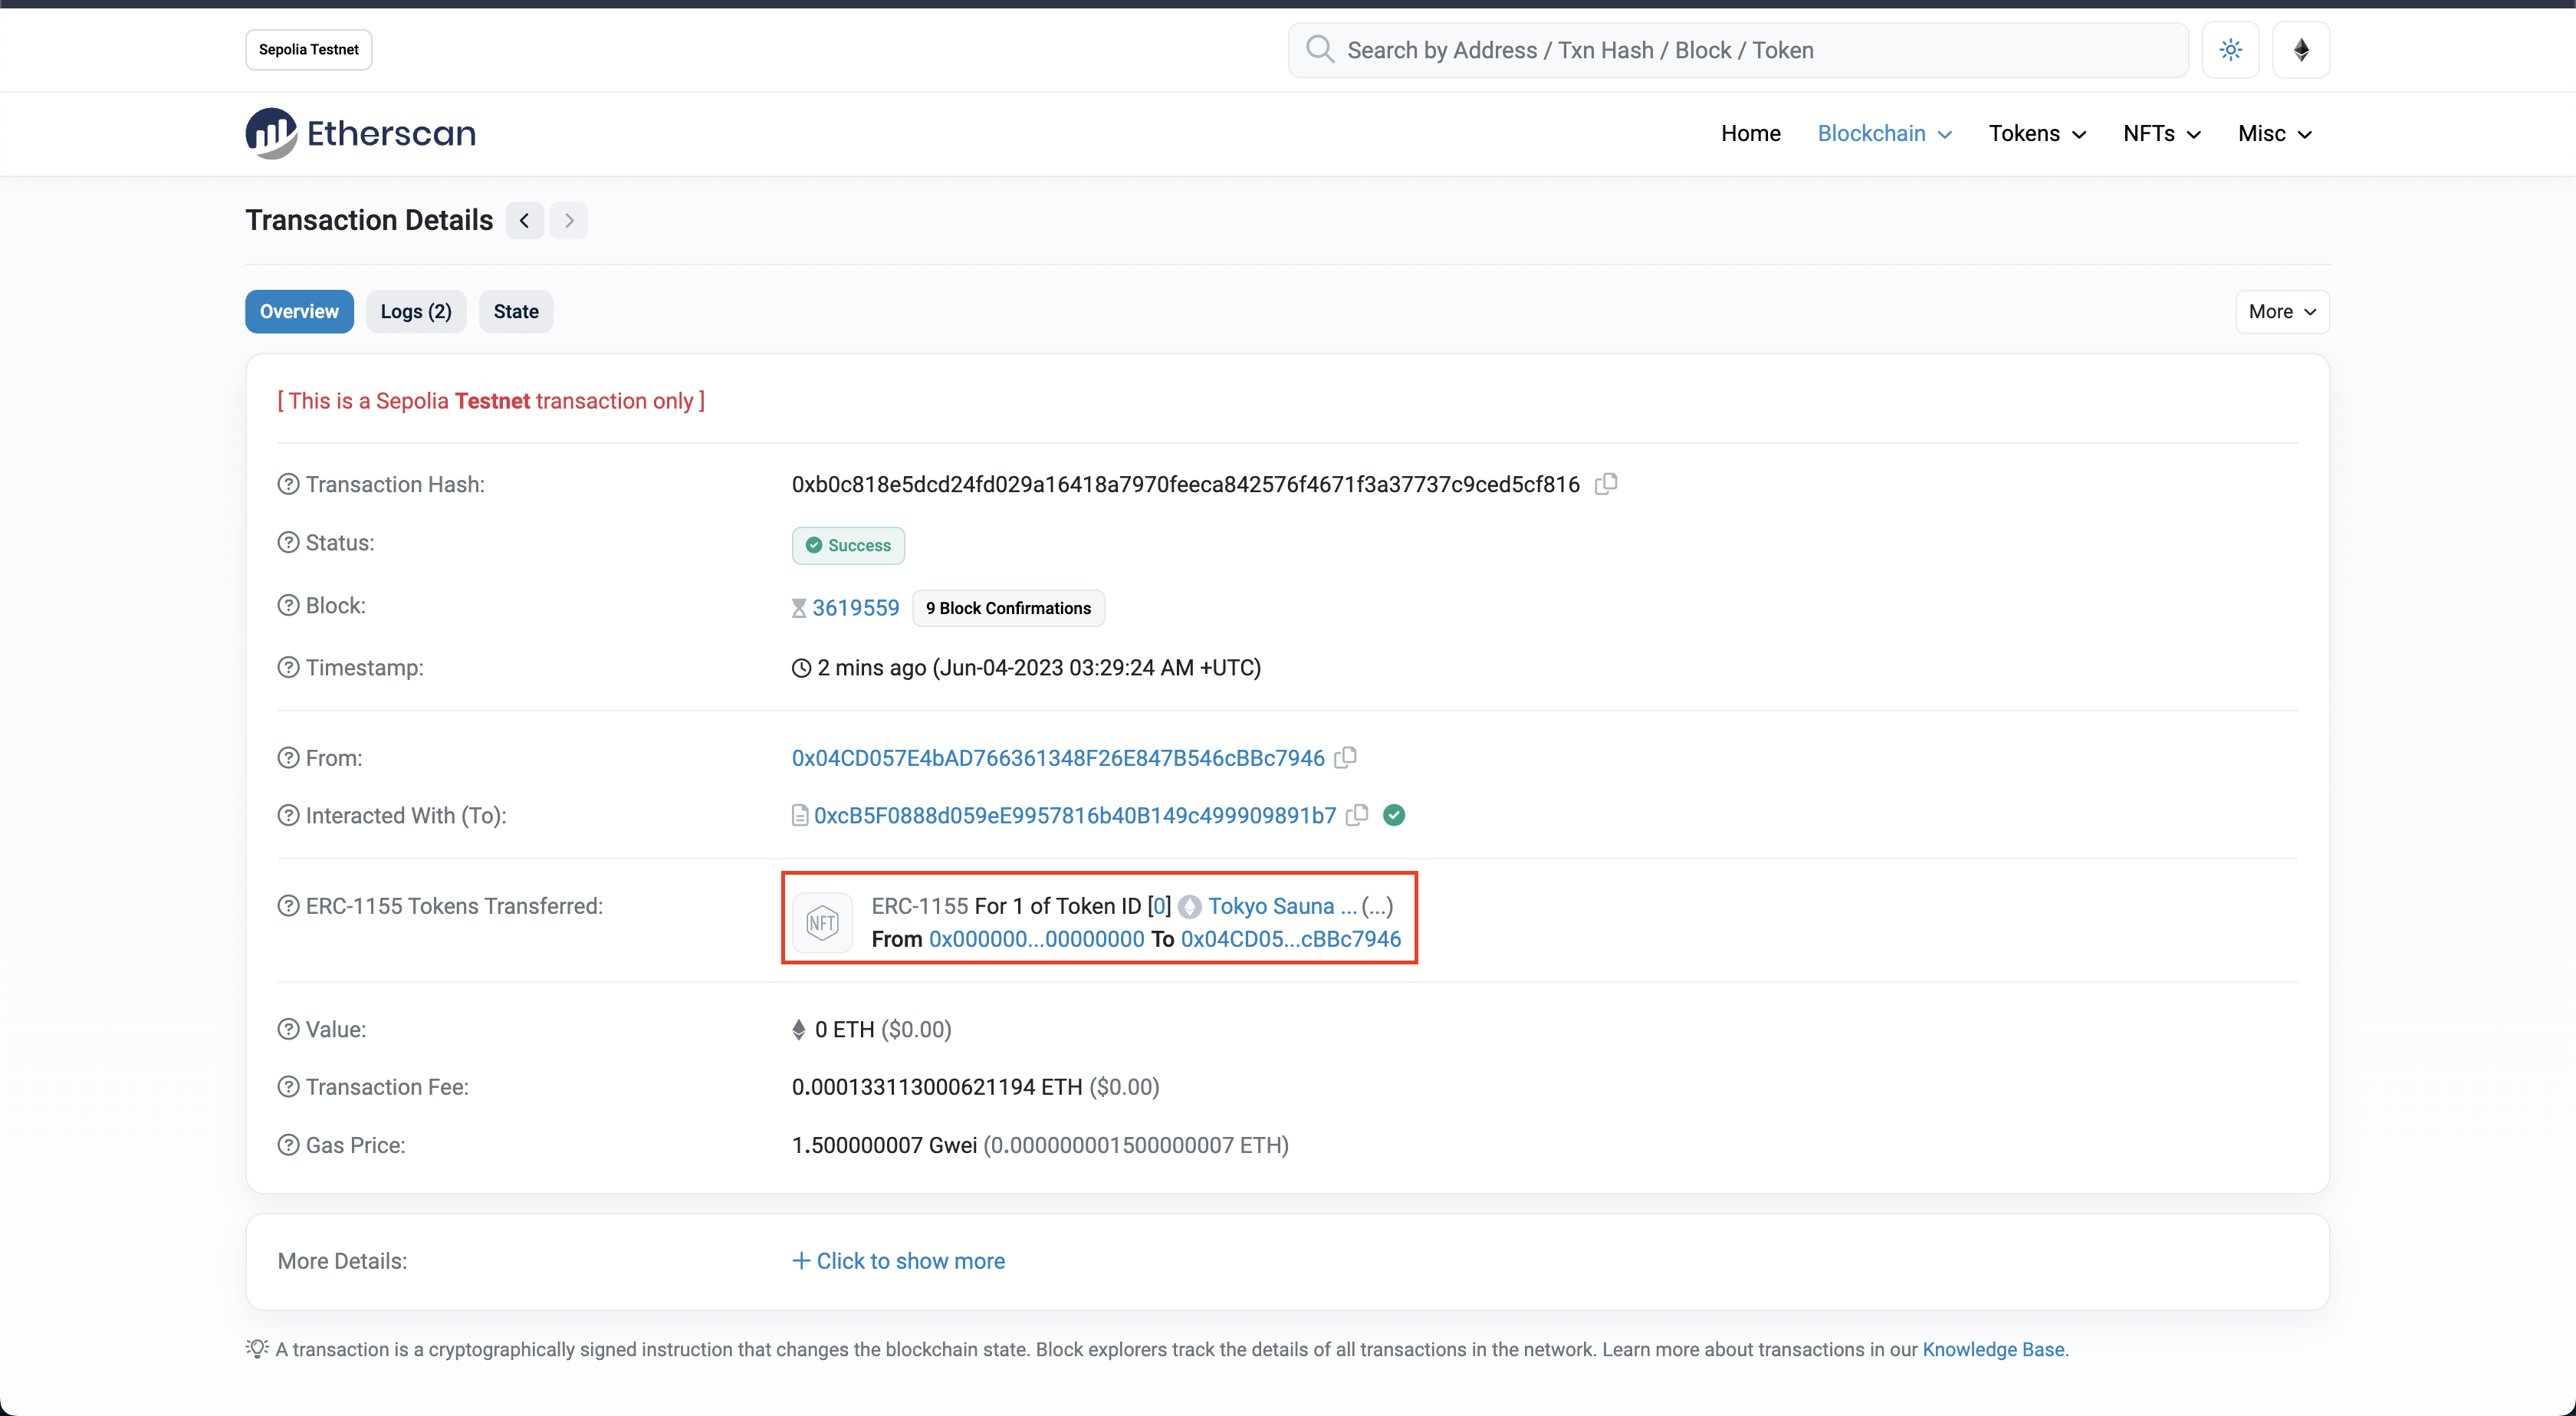This screenshot has height=1416, width=2576.
Task: Toggle the light/dark theme sun icon
Action: (x=2231, y=50)
